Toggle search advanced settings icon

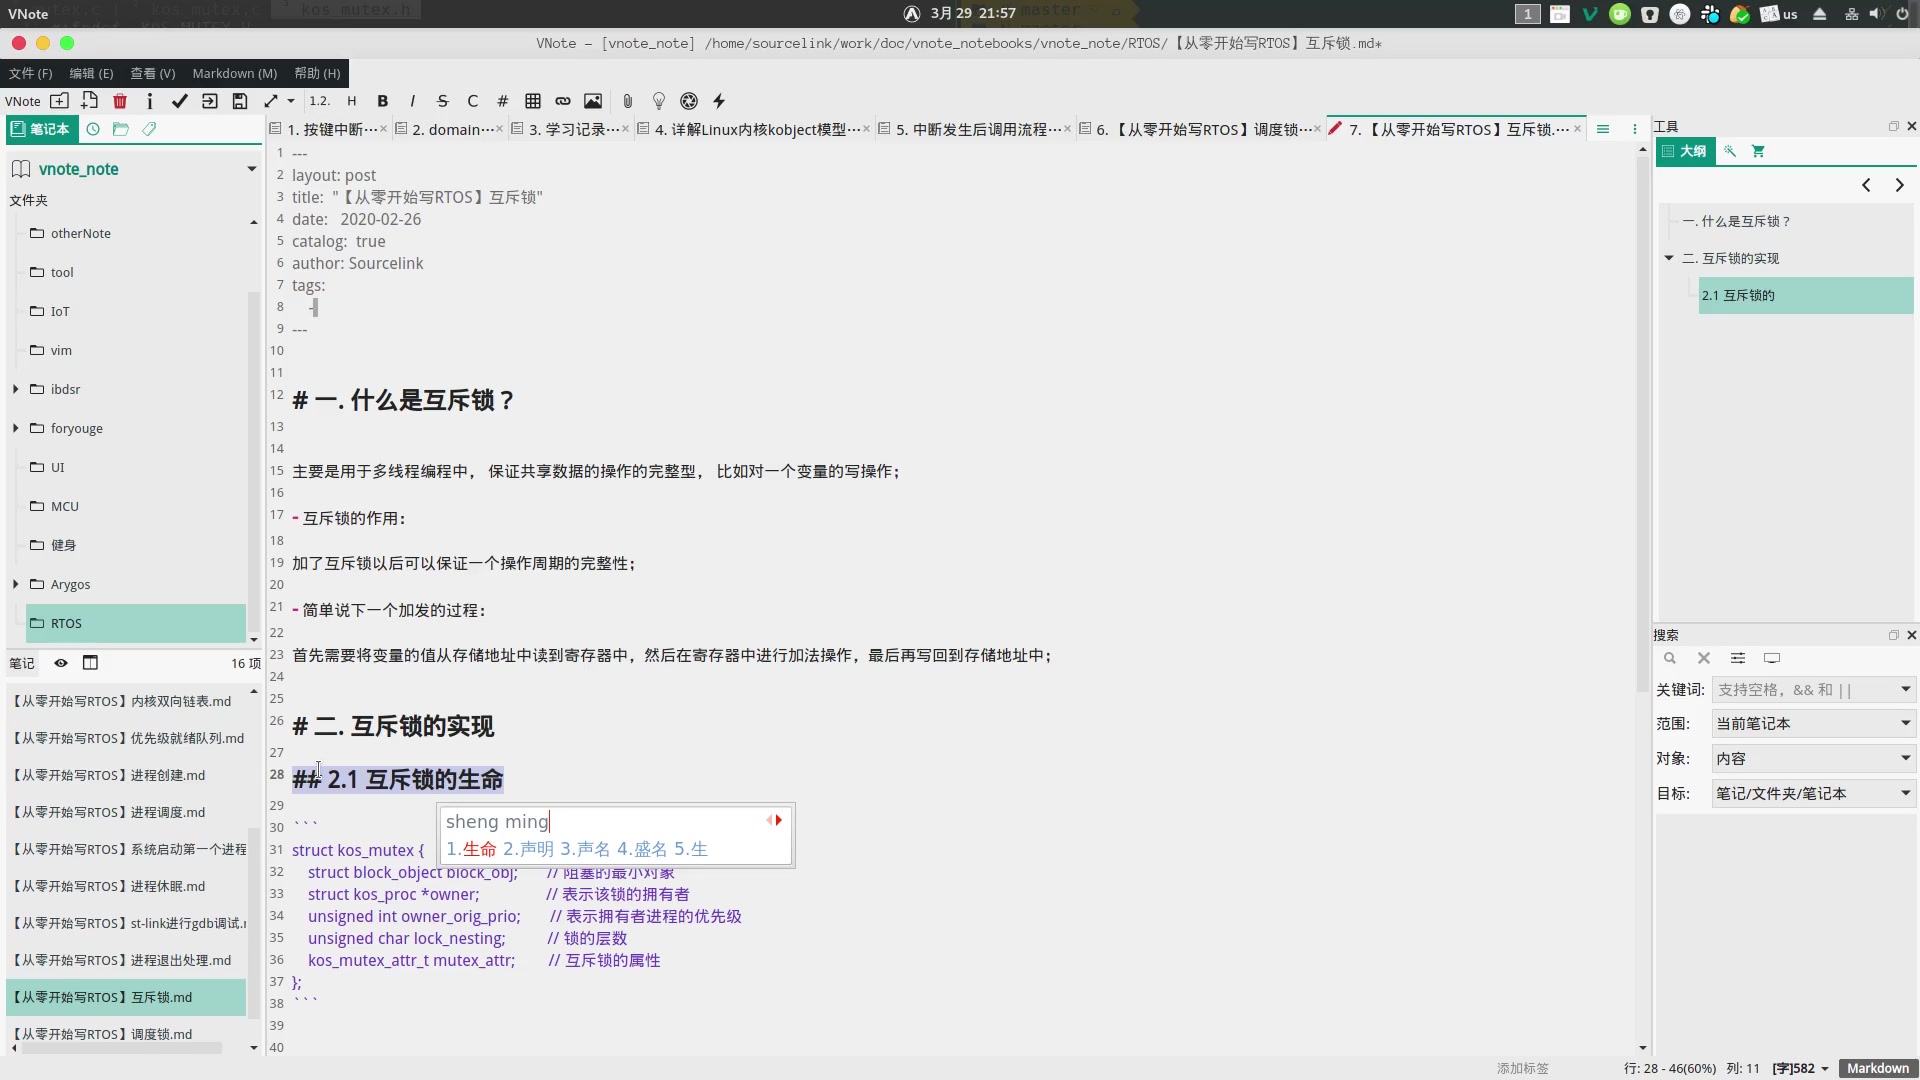[1738, 658]
